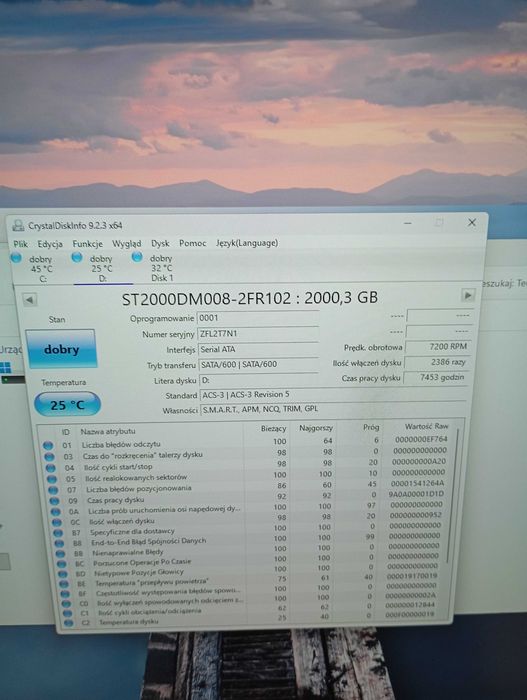Open the Plik menu
527x700 pixels.
tap(21, 244)
